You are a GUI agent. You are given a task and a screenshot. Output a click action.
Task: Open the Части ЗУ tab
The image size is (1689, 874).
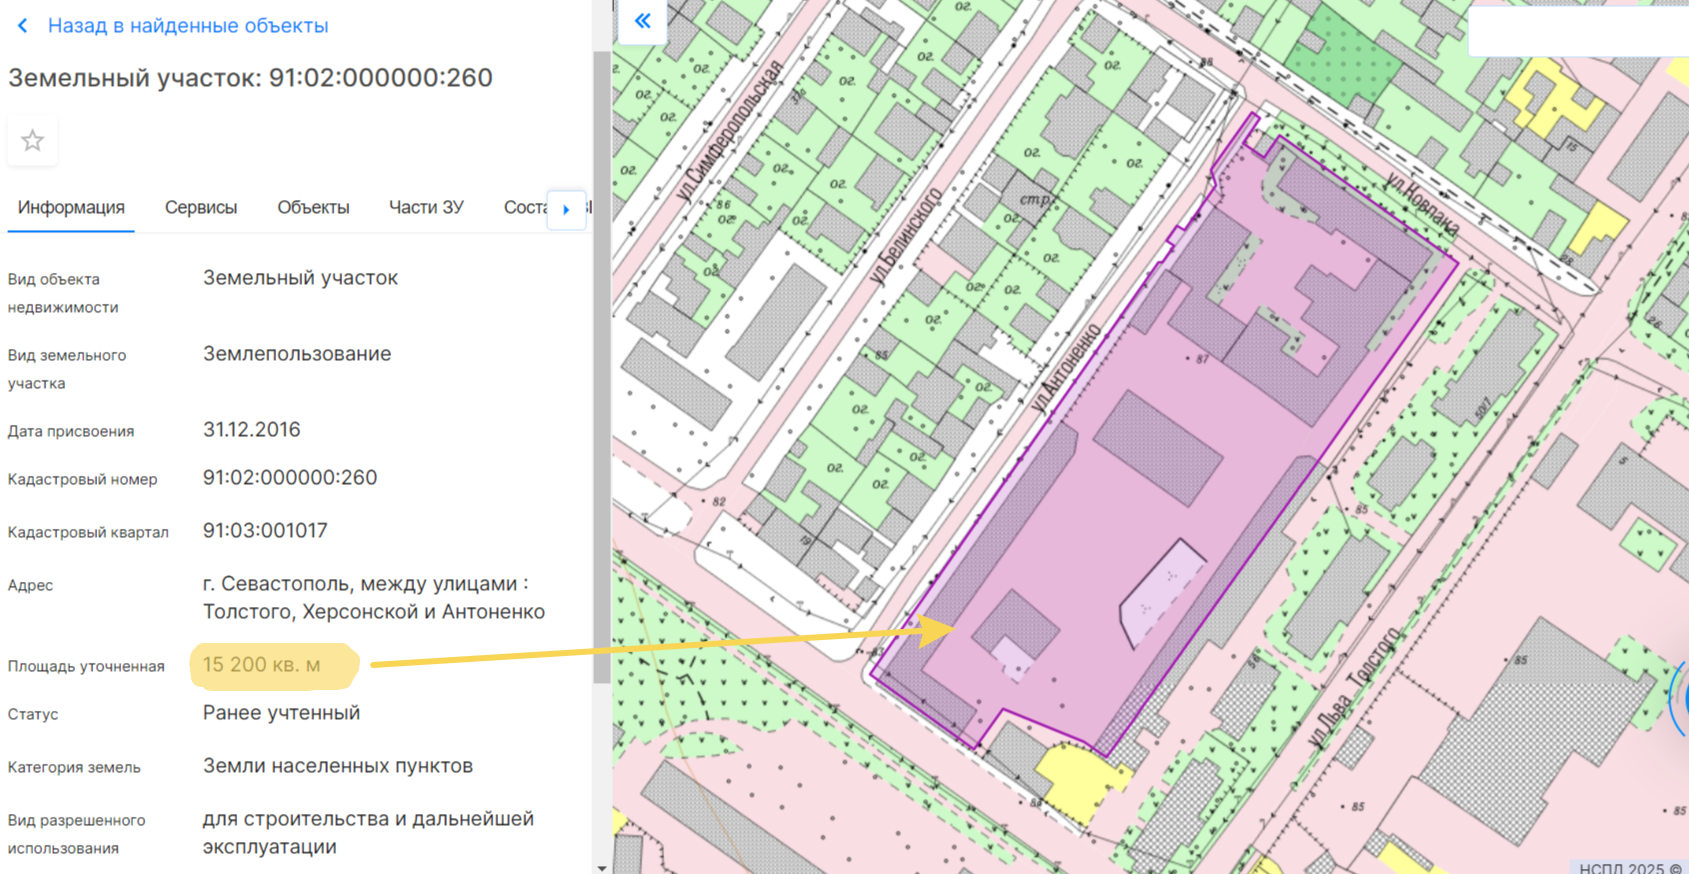426,207
